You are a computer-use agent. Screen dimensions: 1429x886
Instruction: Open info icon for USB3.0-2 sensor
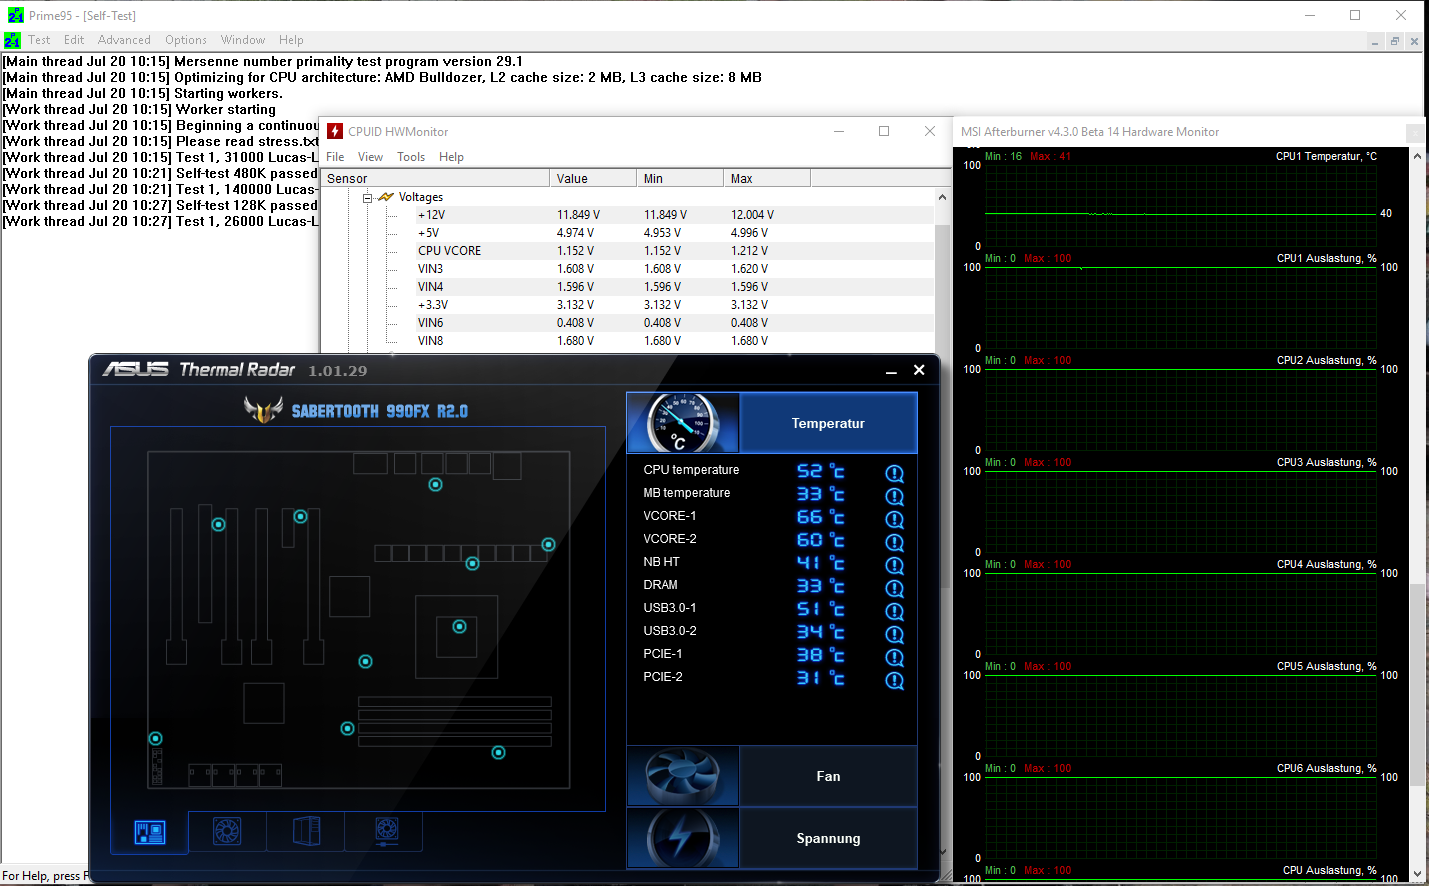[x=895, y=634]
